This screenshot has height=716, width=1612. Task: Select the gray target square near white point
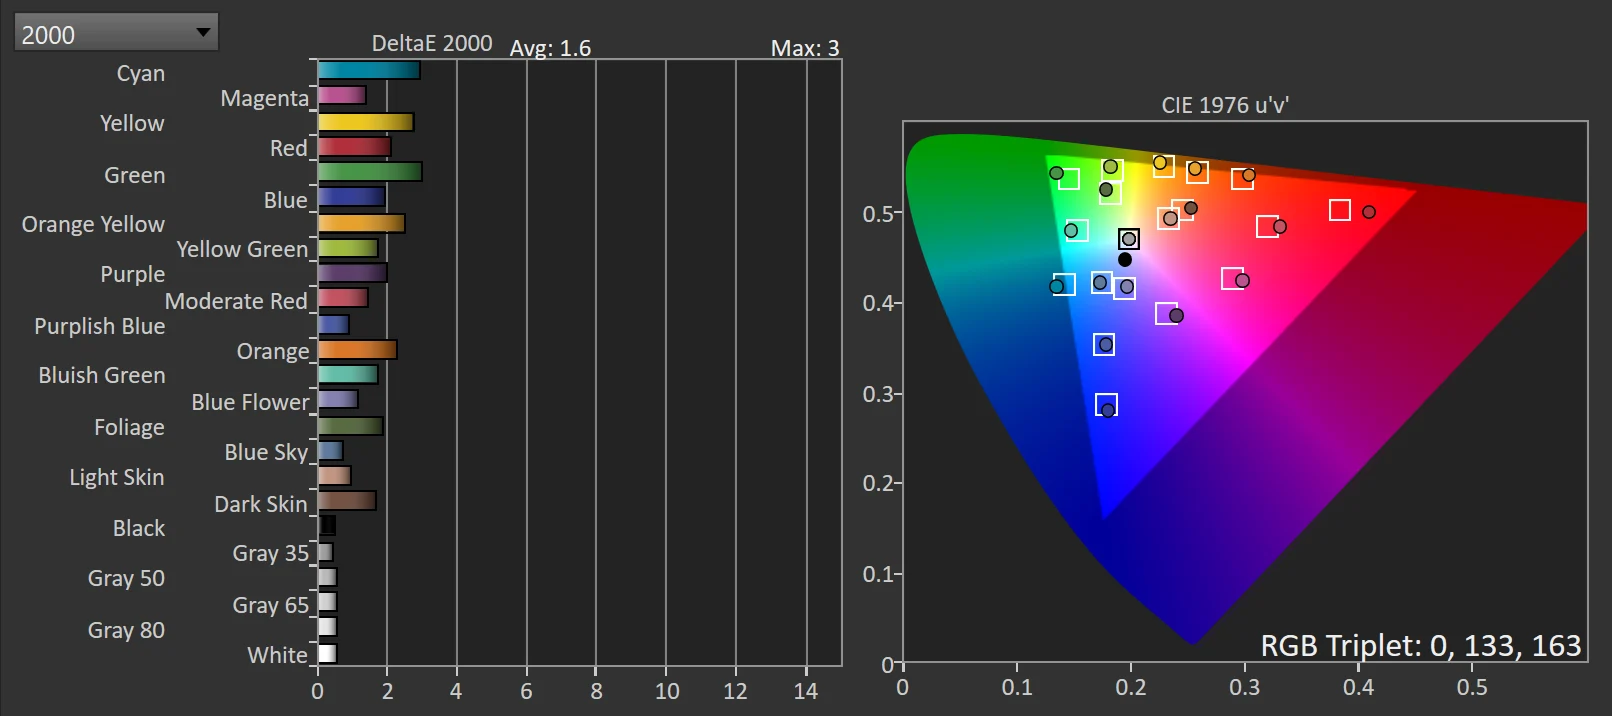coord(1129,239)
